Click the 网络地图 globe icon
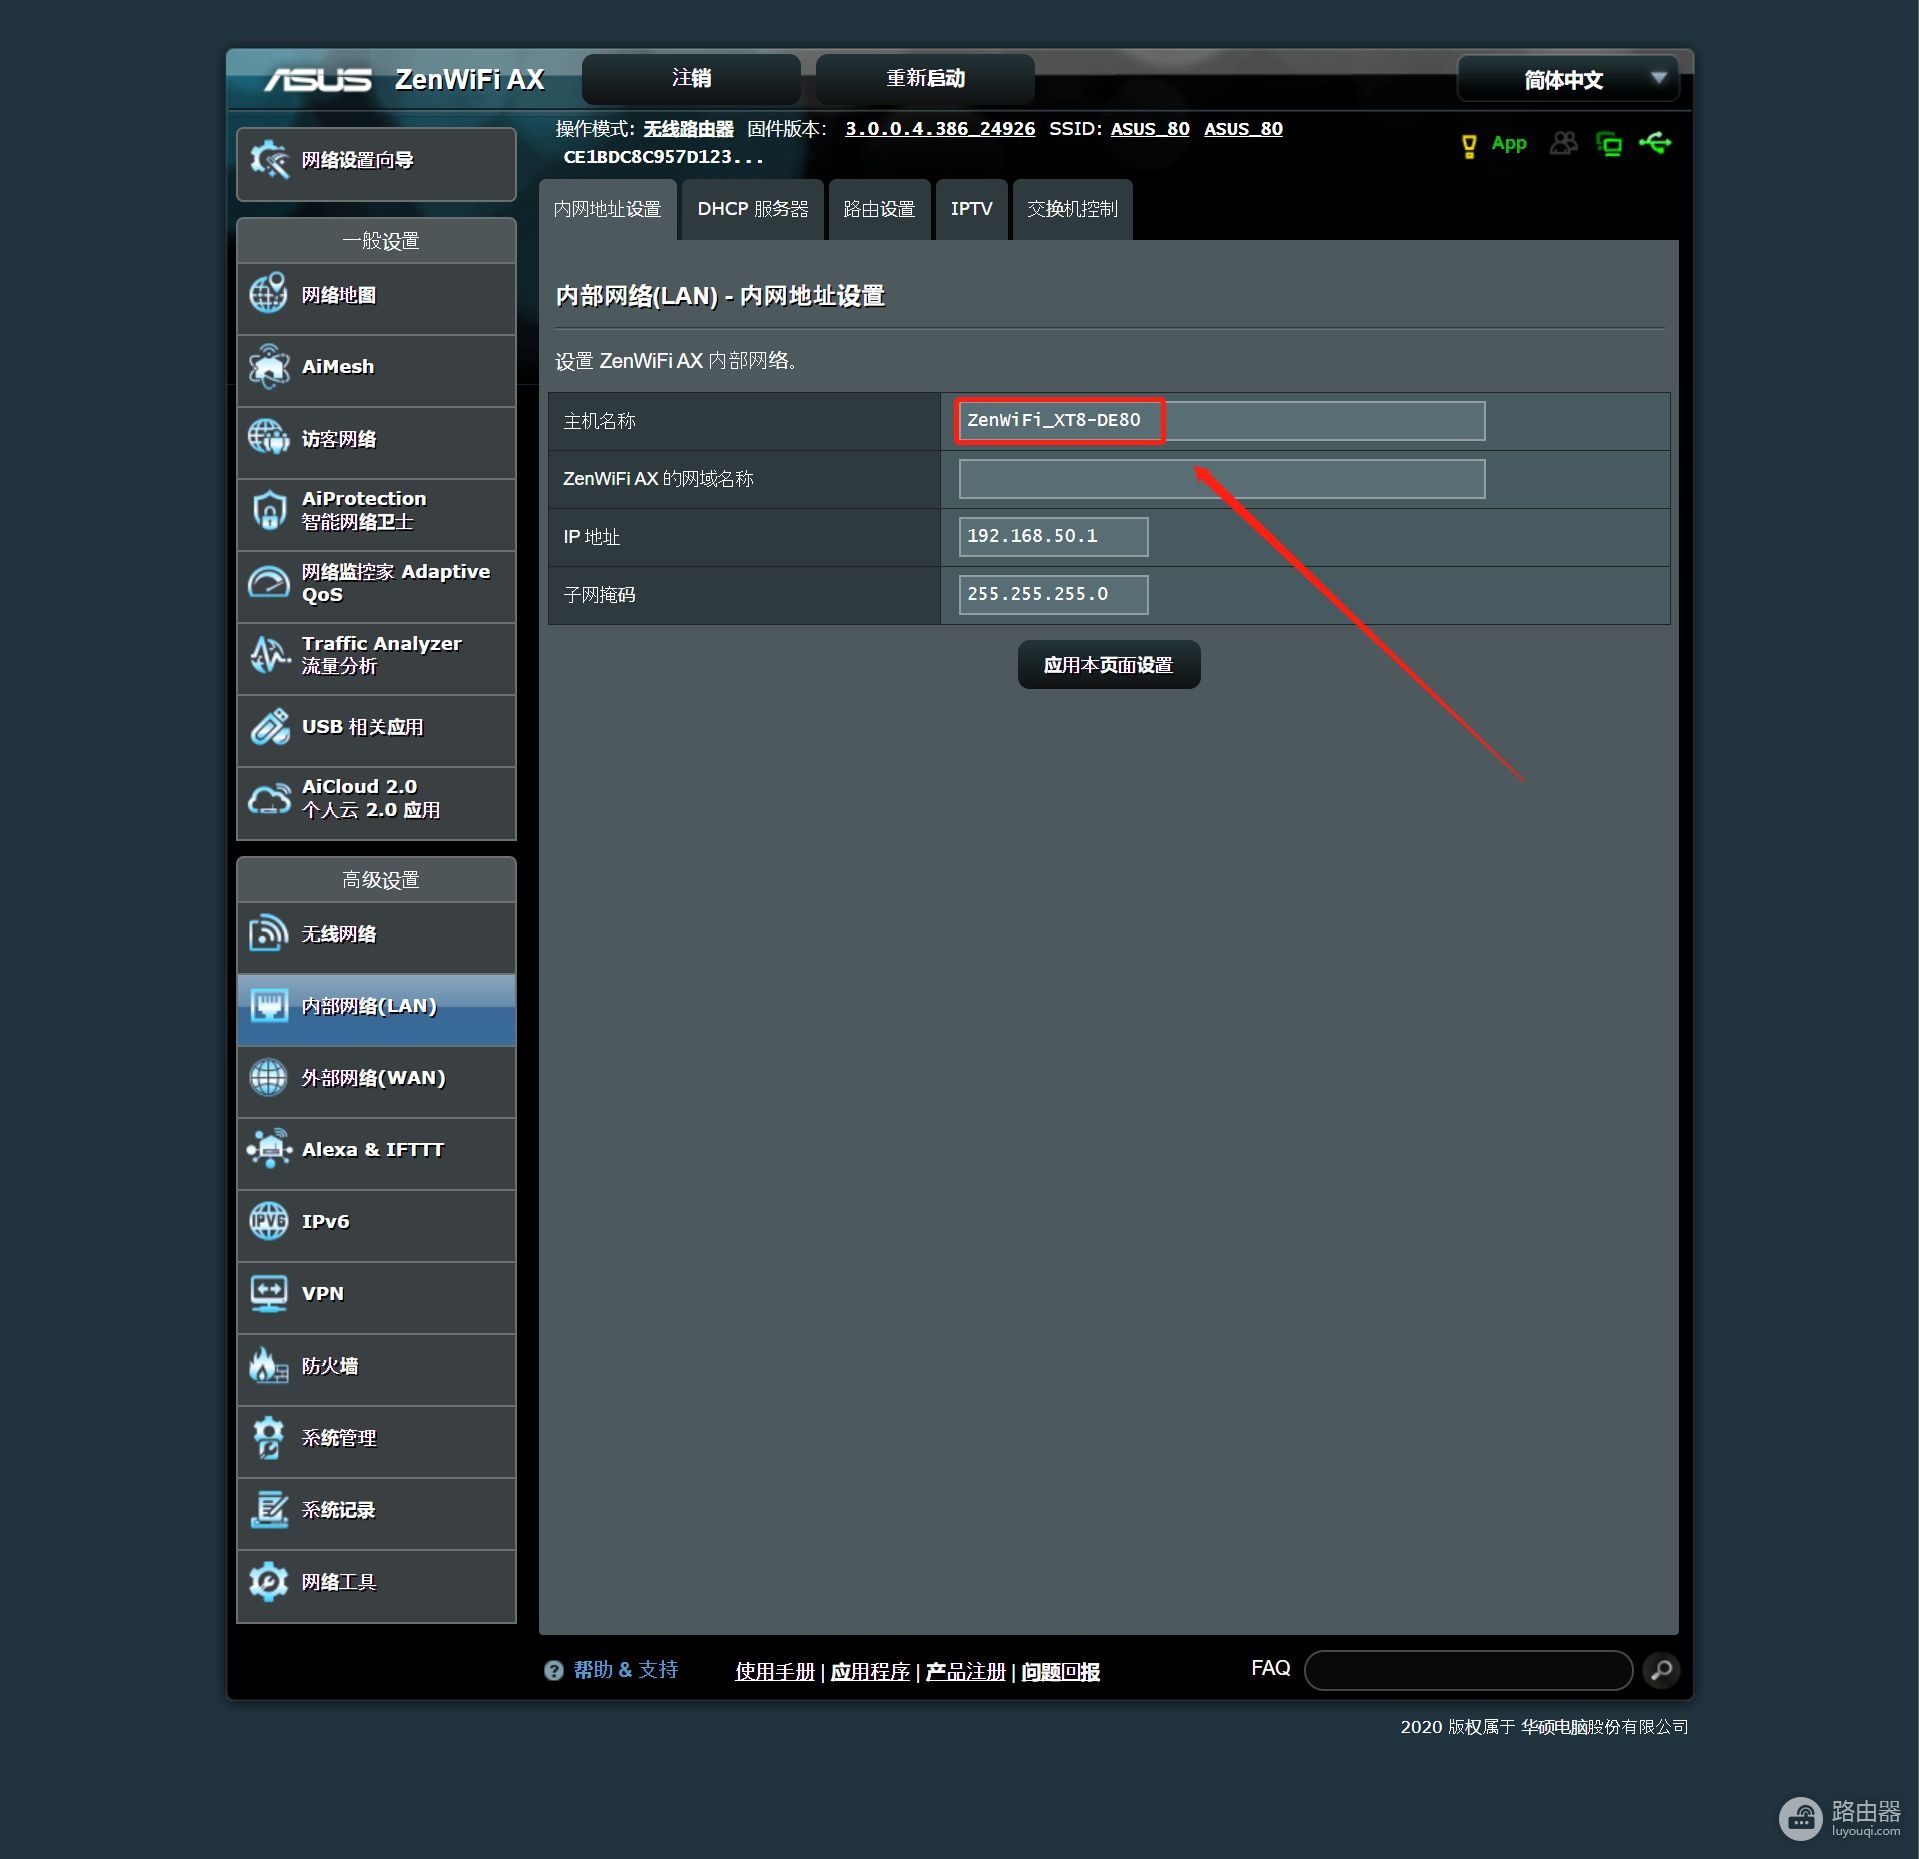 (268, 294)
